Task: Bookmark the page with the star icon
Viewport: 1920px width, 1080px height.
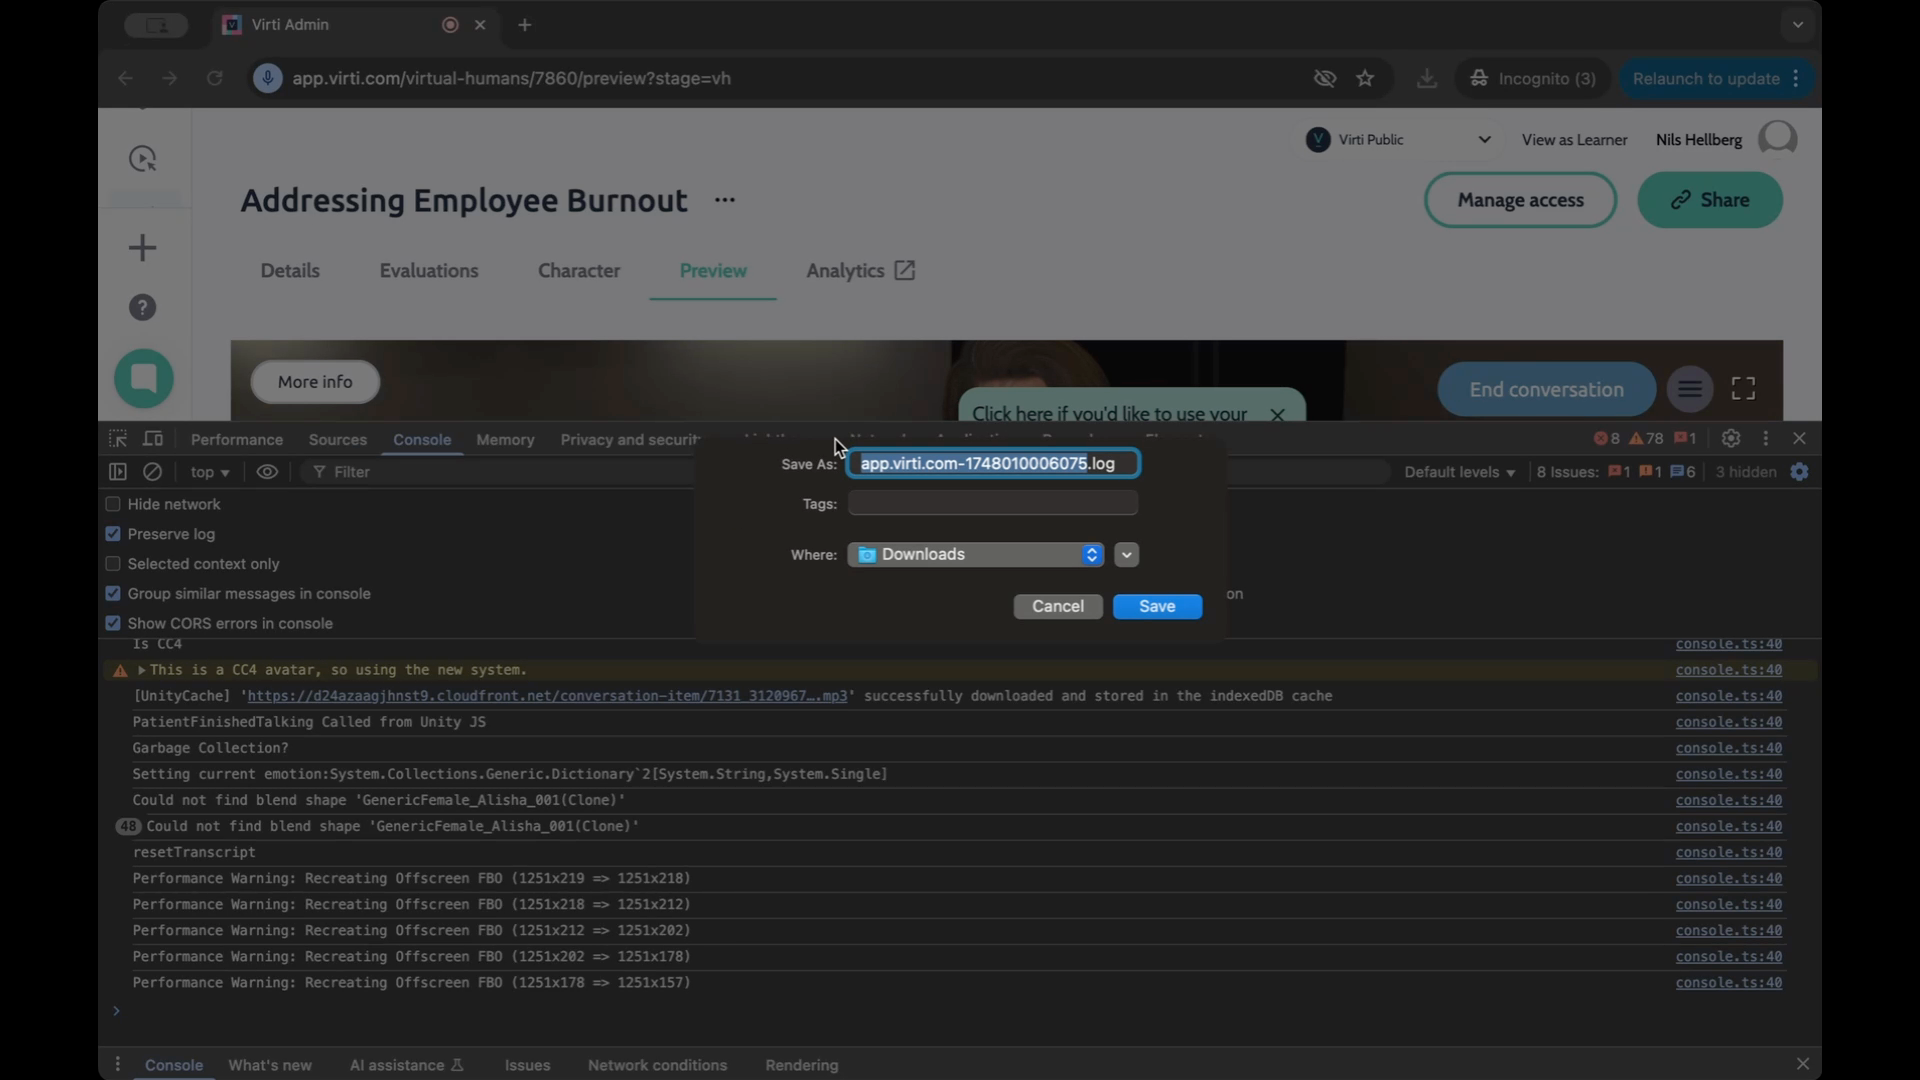Action: coord(1365,79)
